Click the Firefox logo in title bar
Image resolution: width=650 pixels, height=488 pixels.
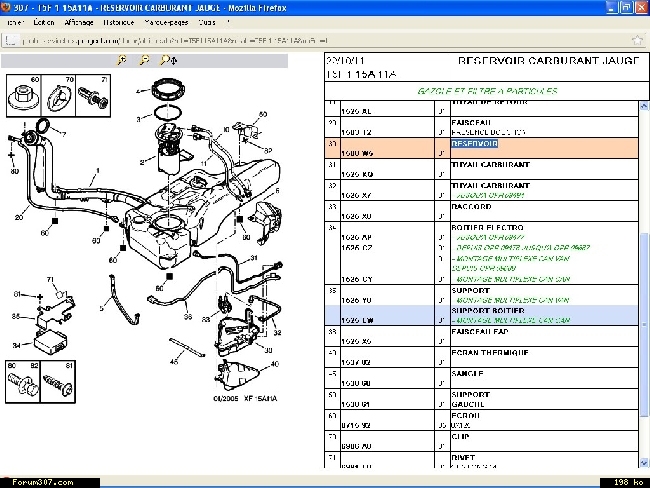pos(6,7)
